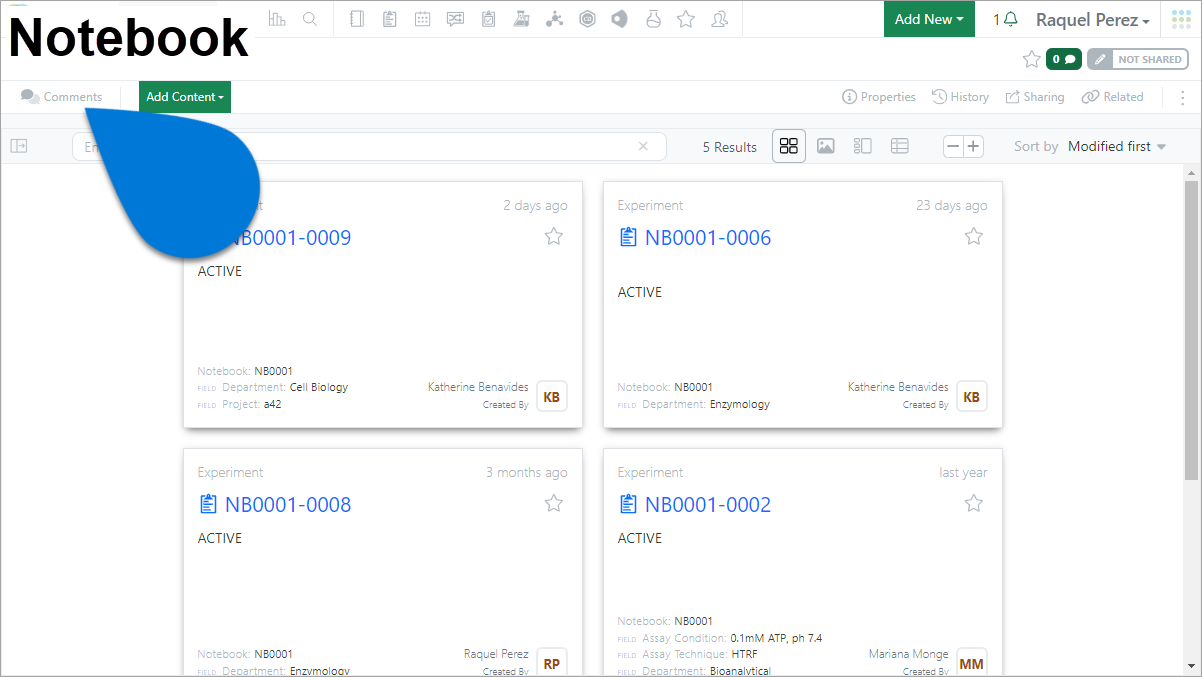Switch to card grid view
The width and height of the screenshot is (1202, 677).
pyautogui.click(x=789, y=146)
